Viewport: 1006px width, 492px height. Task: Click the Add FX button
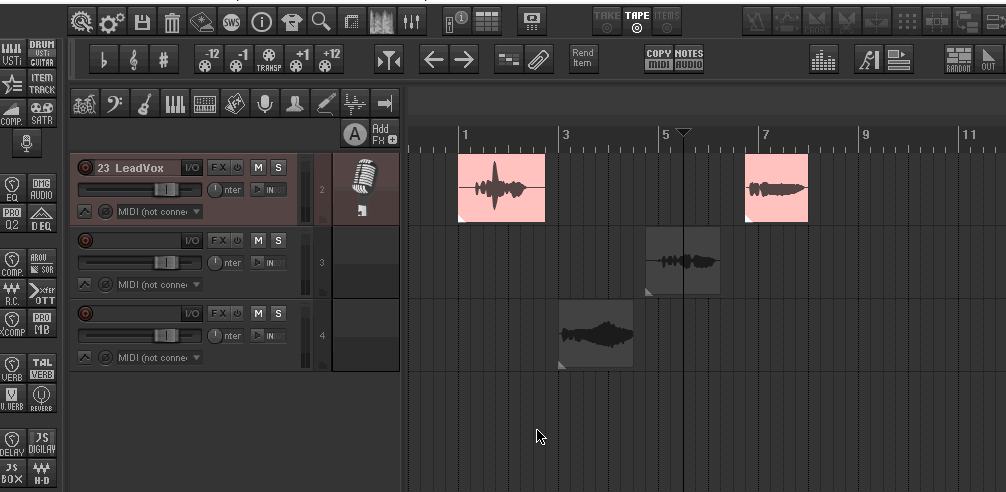[x=384, y=134]
